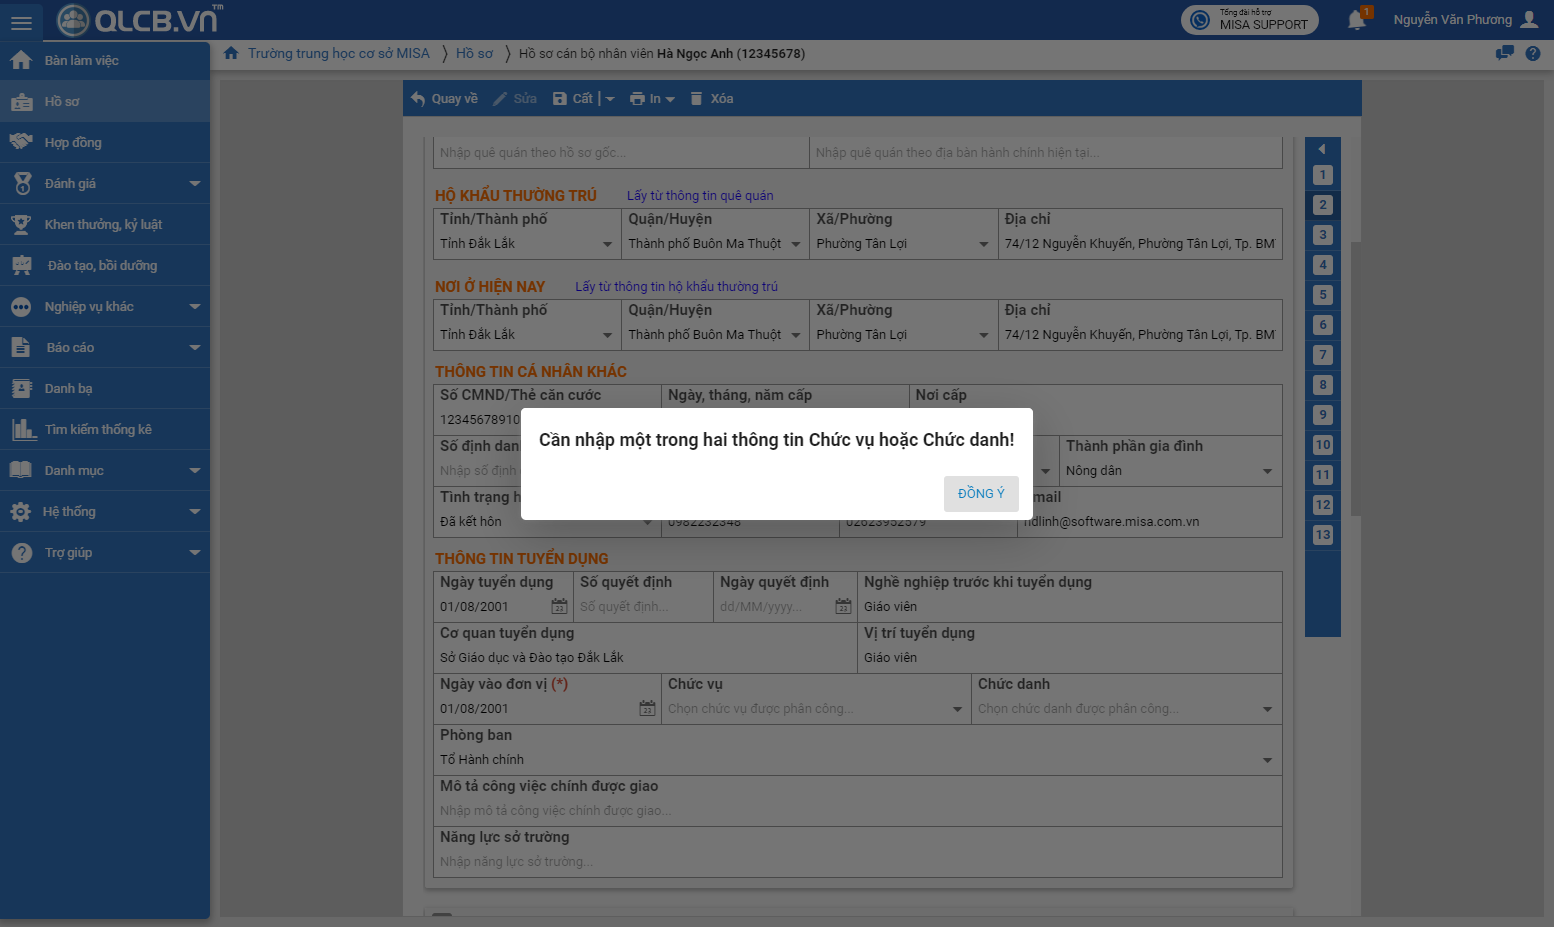The width and height of the screenshot is (1554, 927).
Task: Open Hợp đồng in sidebar
Action: tap(73, 143)
